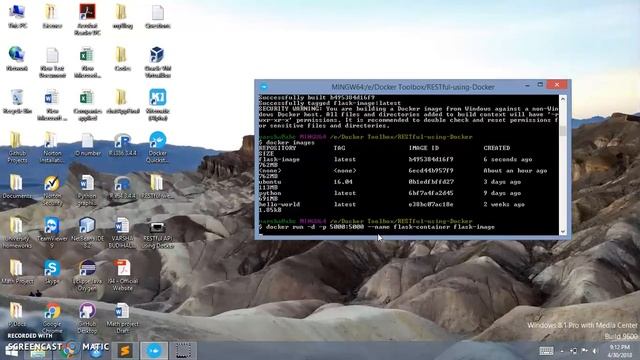640x360 pixels.
Task: Open the Network desktop icon
Action: 17,58
